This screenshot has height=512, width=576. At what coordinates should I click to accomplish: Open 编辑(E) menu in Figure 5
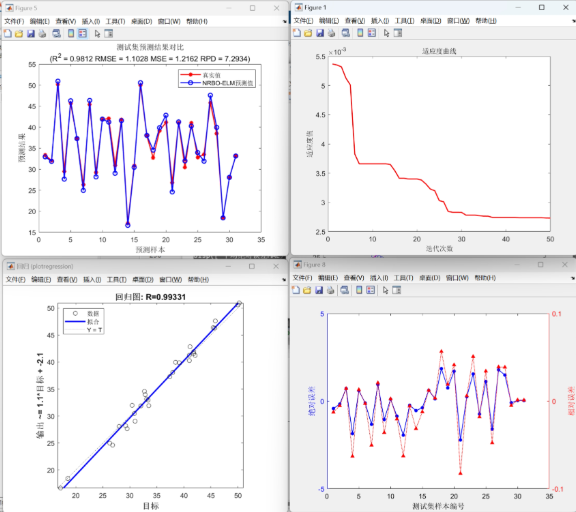40,21
